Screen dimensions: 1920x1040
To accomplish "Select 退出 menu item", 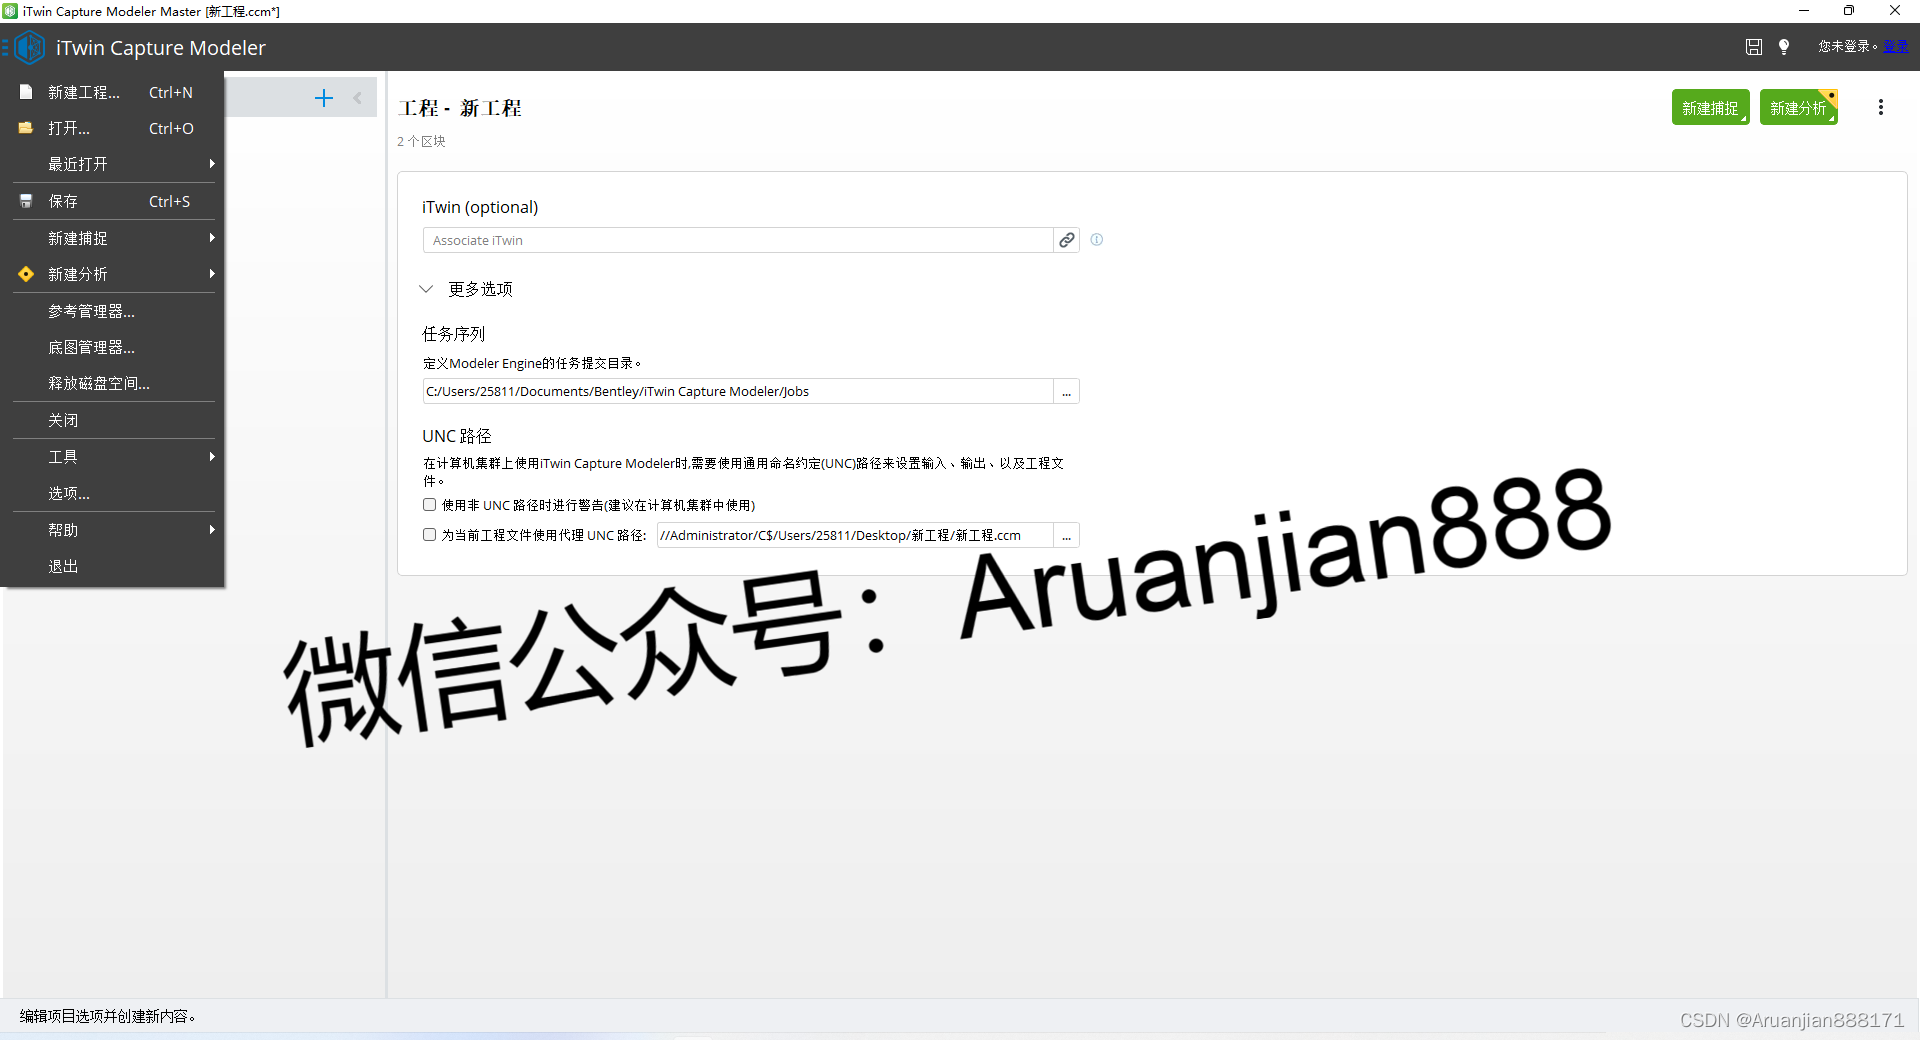I will (114, 566).
